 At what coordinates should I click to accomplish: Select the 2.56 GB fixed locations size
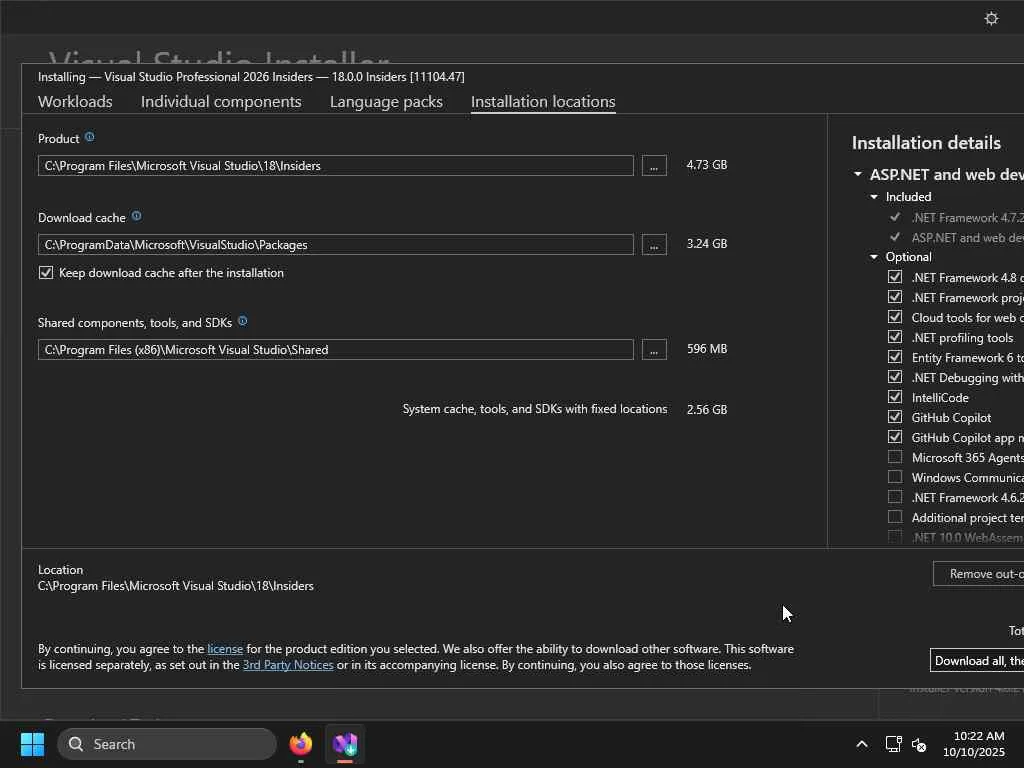click(x=707, y=409)
